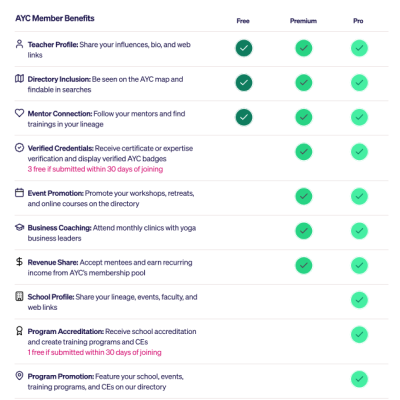The image size is (400, 400).
Task: Click Pro checkmark for School Profile
Action: tap(359, 300)
